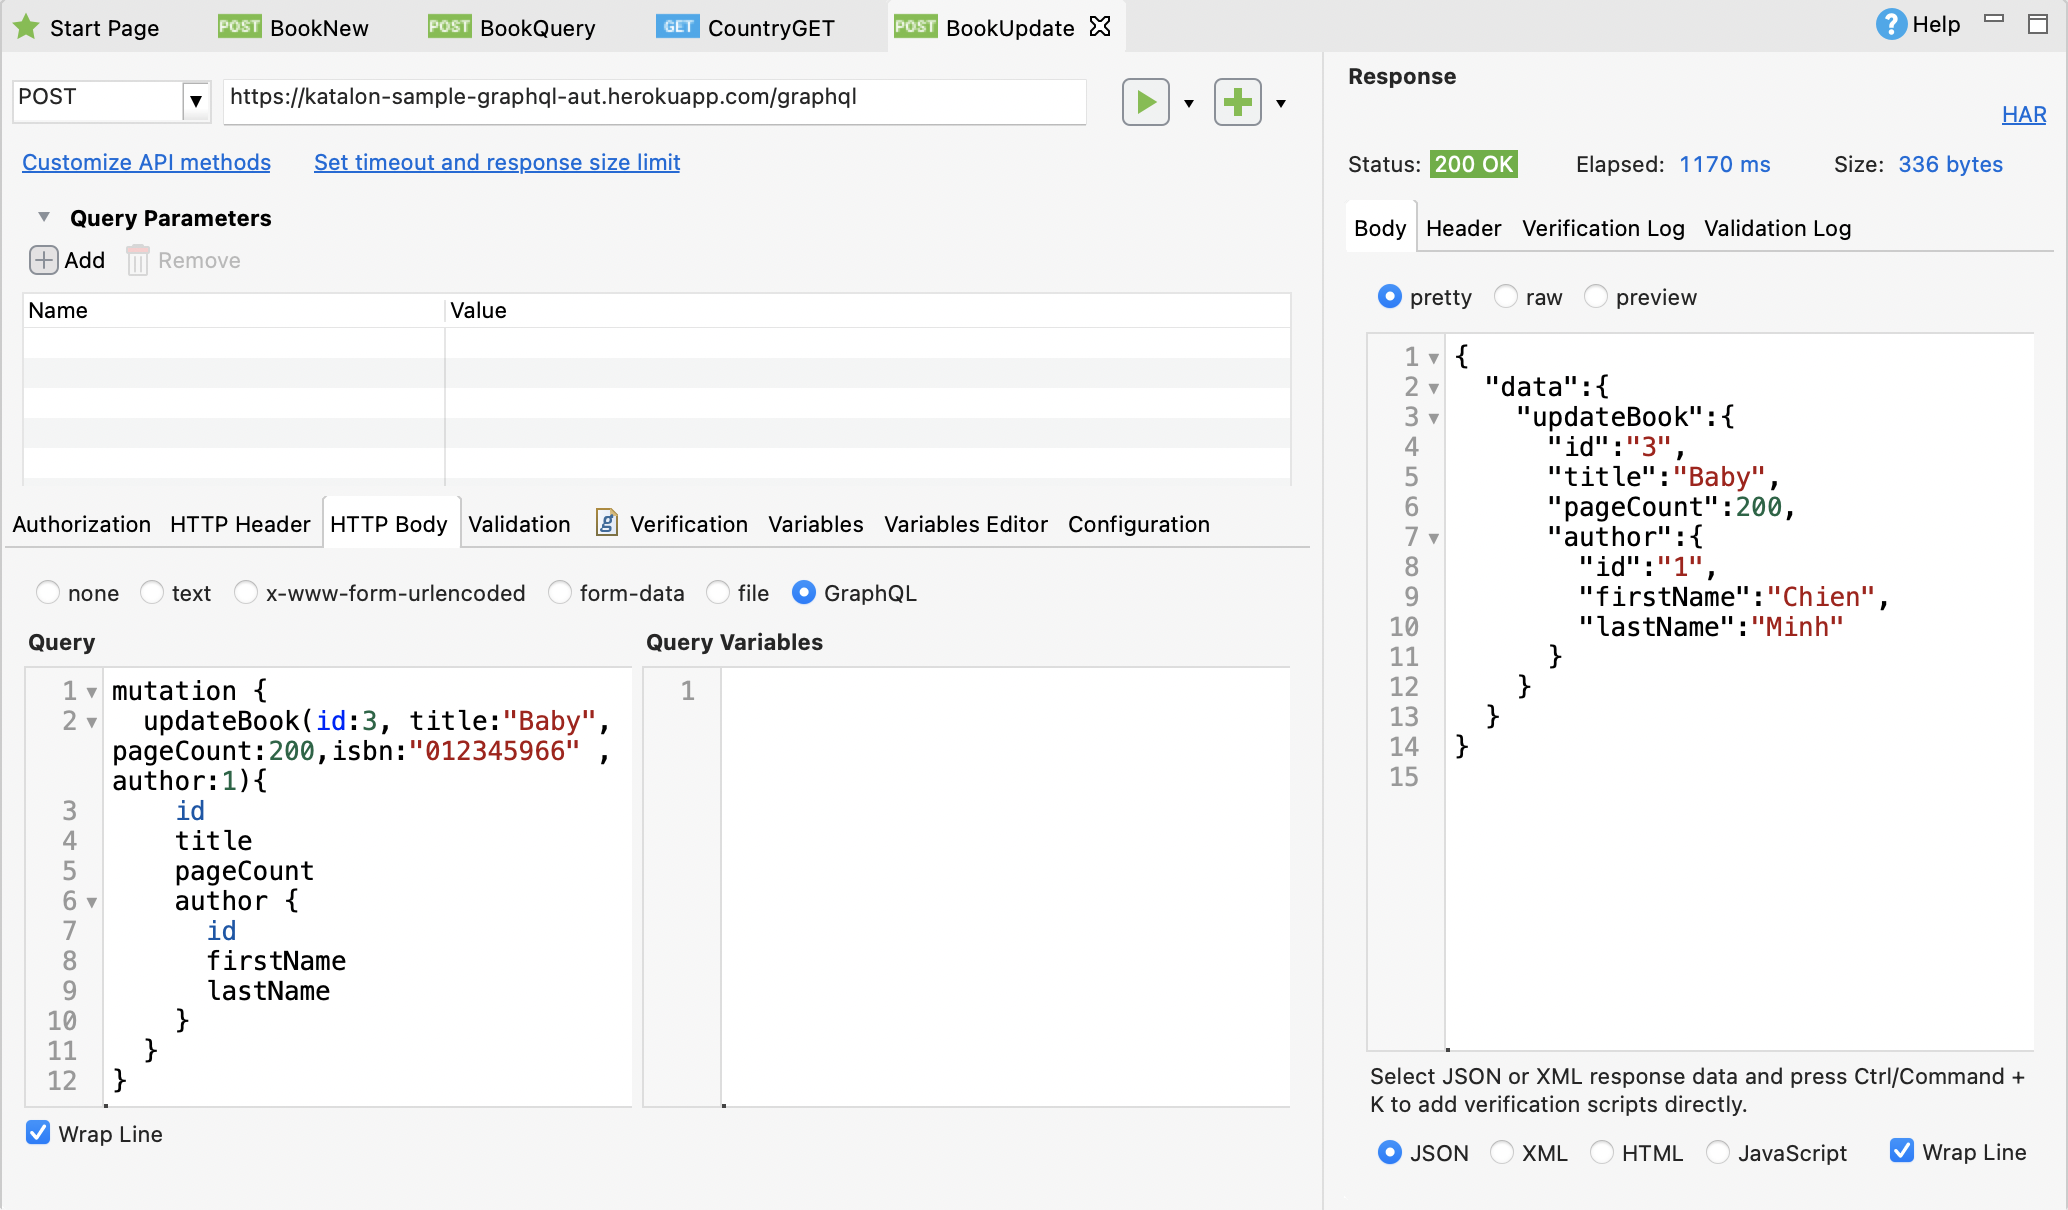2068x1210 pixels.
Task: Select the raw response view radio
Action: [1506, 297]
